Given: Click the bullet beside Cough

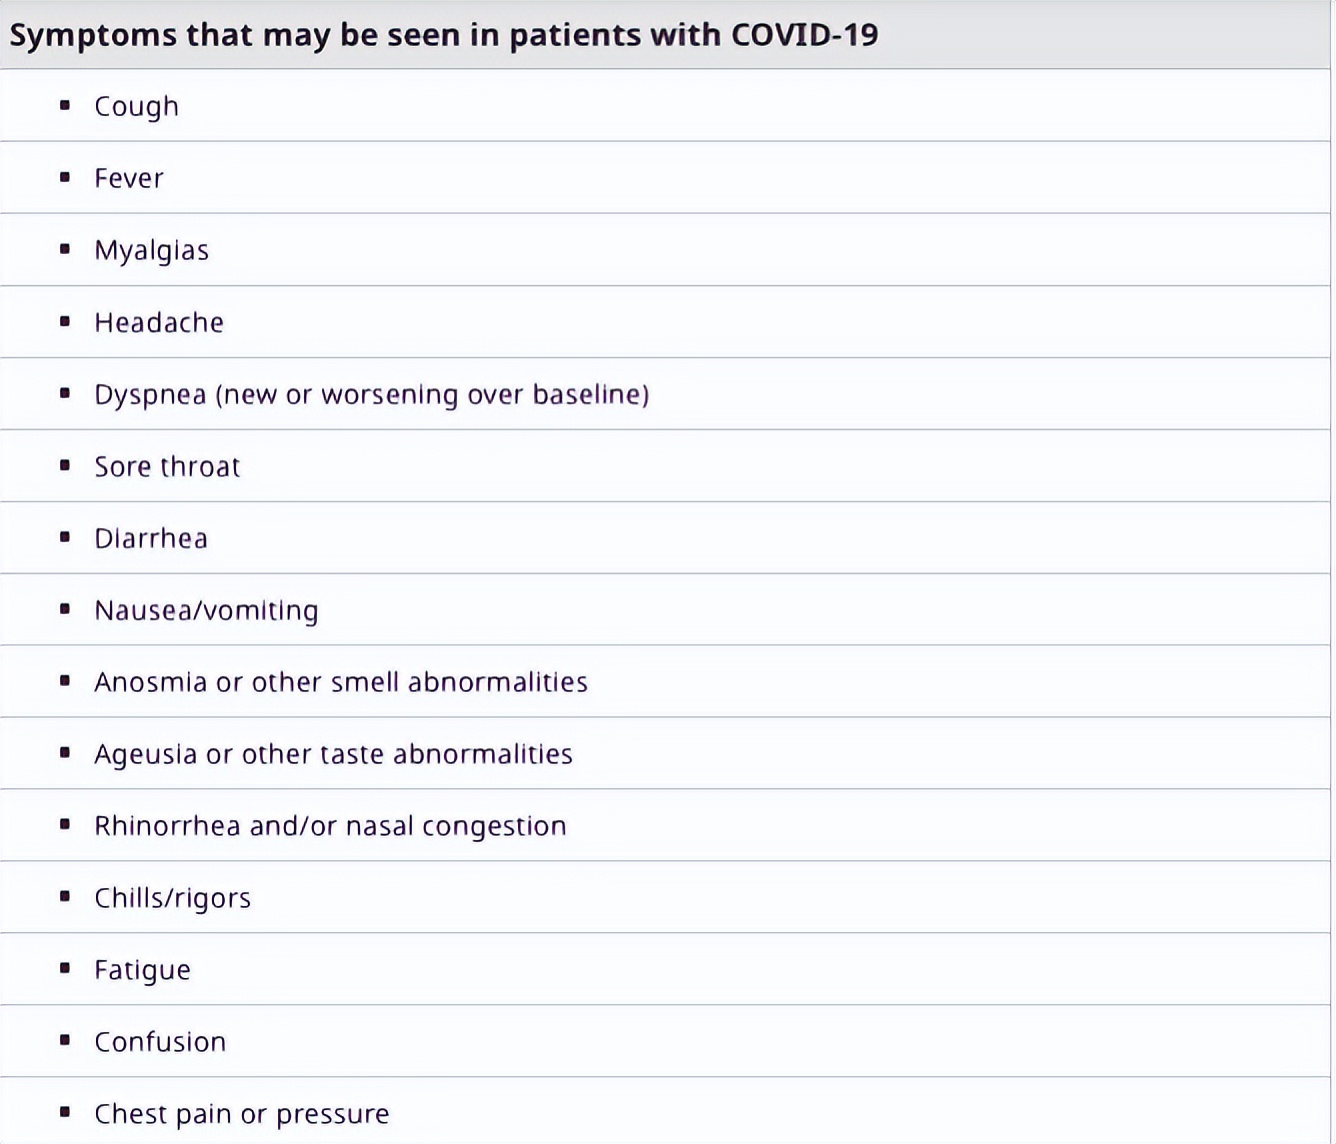Looking at the screenshot, I should coord(65,105).
